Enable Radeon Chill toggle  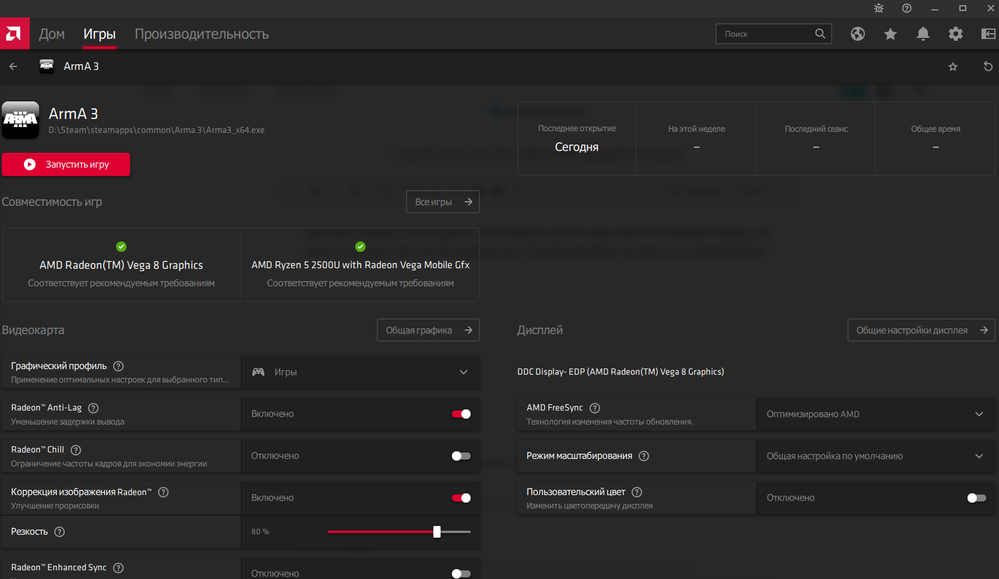coord(461,456)
